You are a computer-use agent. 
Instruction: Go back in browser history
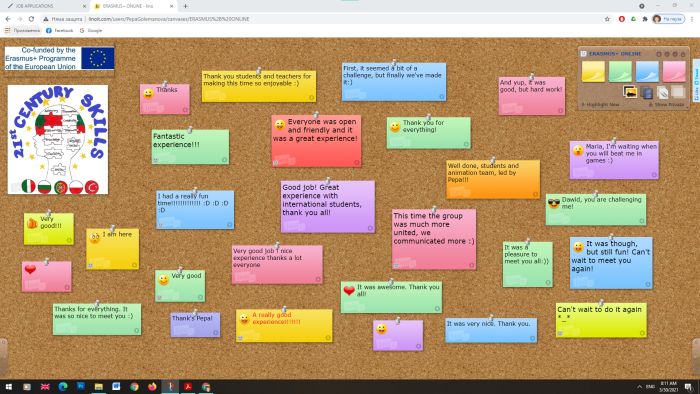8,19
